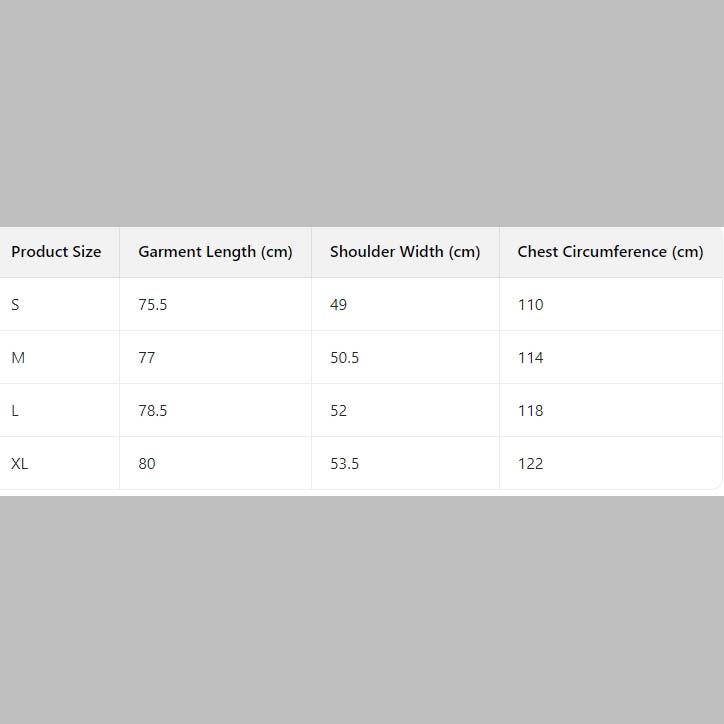Click garment length value 77

pos(147,358)
